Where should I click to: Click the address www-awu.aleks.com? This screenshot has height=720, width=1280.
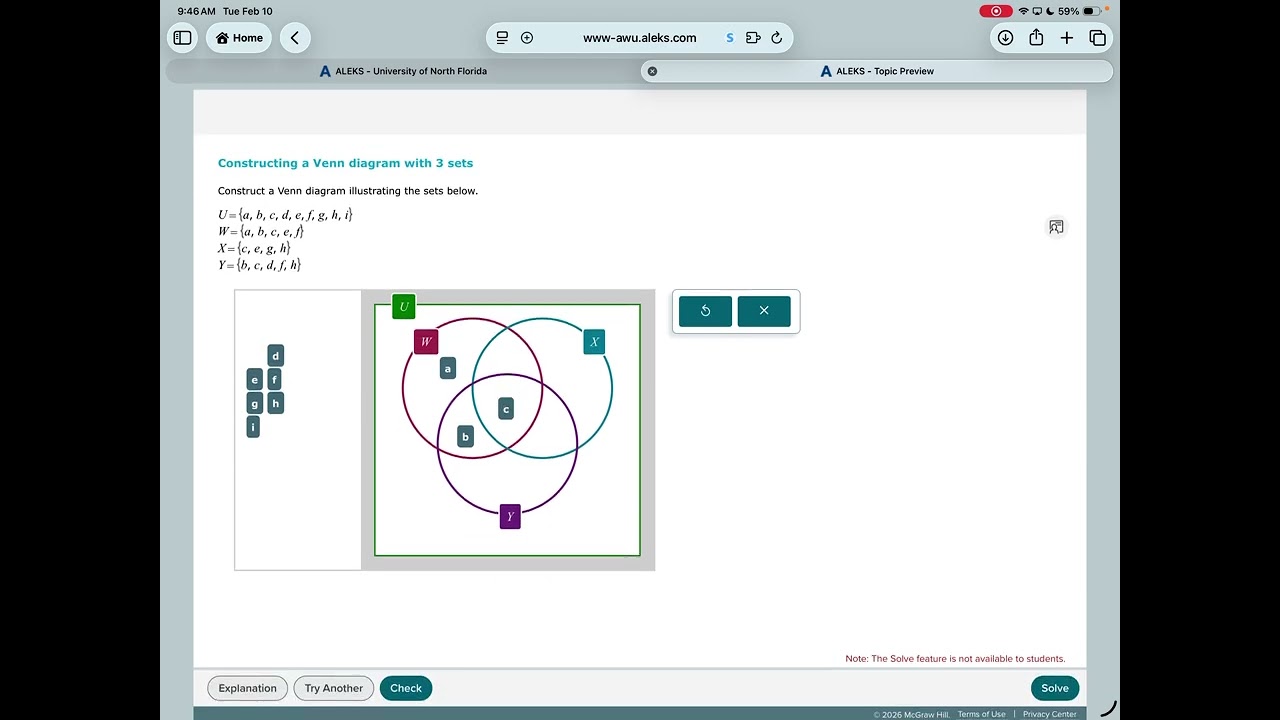[640, 38]
